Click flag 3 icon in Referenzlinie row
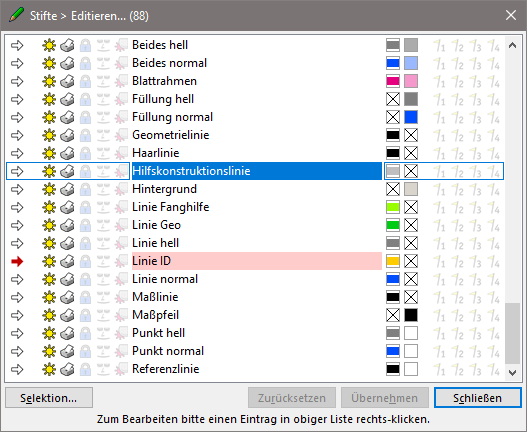The width and height of the screenshot is (527, 432). click(x=475, y=369)
